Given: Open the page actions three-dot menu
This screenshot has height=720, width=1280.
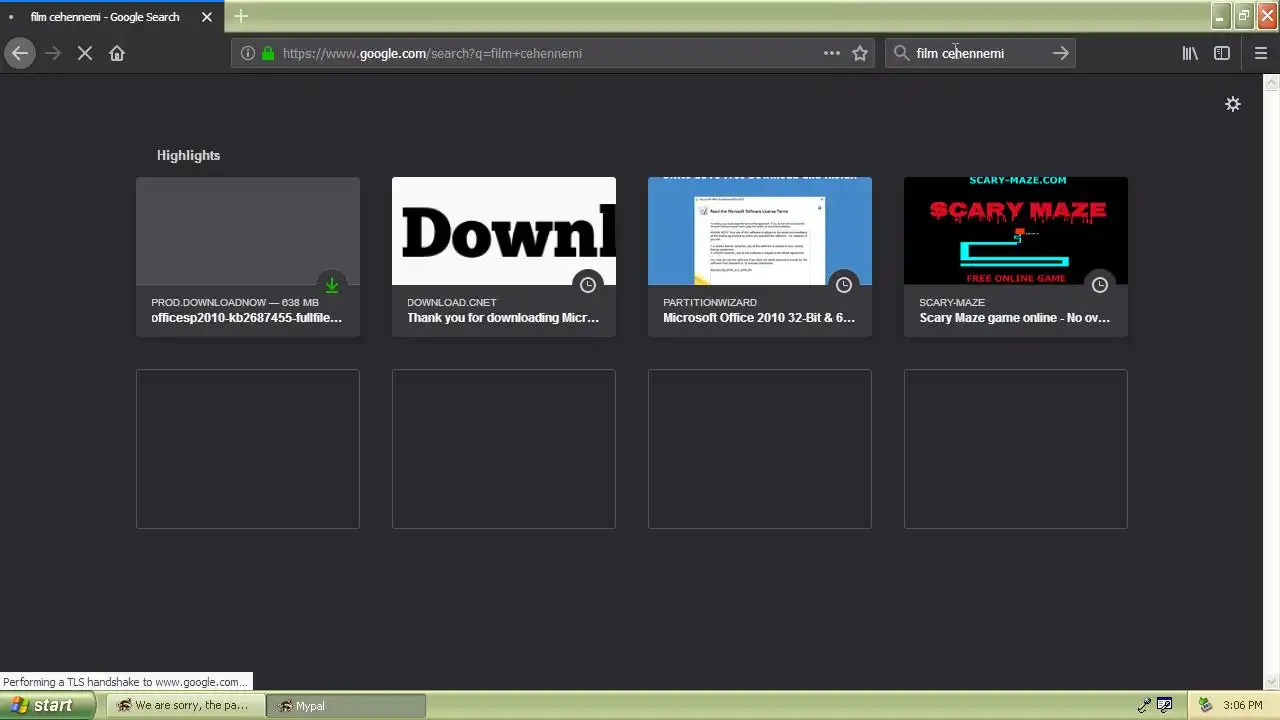Looking at the screenshot, I should [832, 53].
